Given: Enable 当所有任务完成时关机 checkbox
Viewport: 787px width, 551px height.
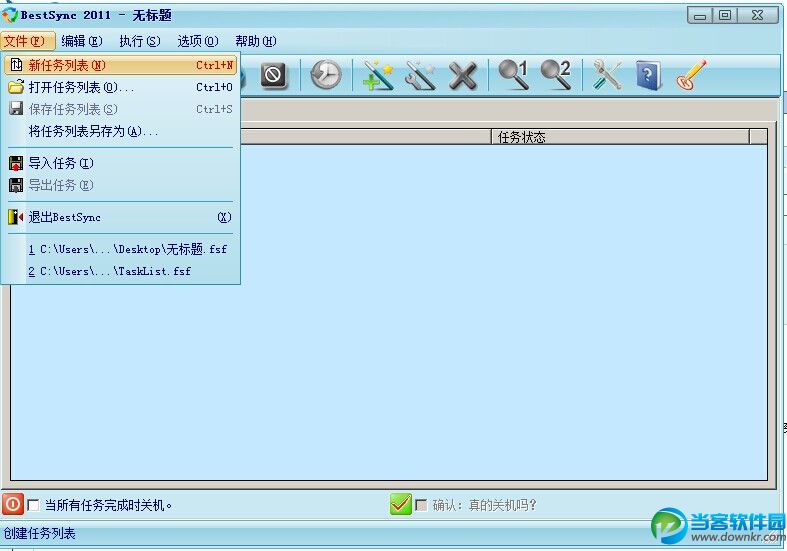Looking at the screenshot, I should coord(34,505).
